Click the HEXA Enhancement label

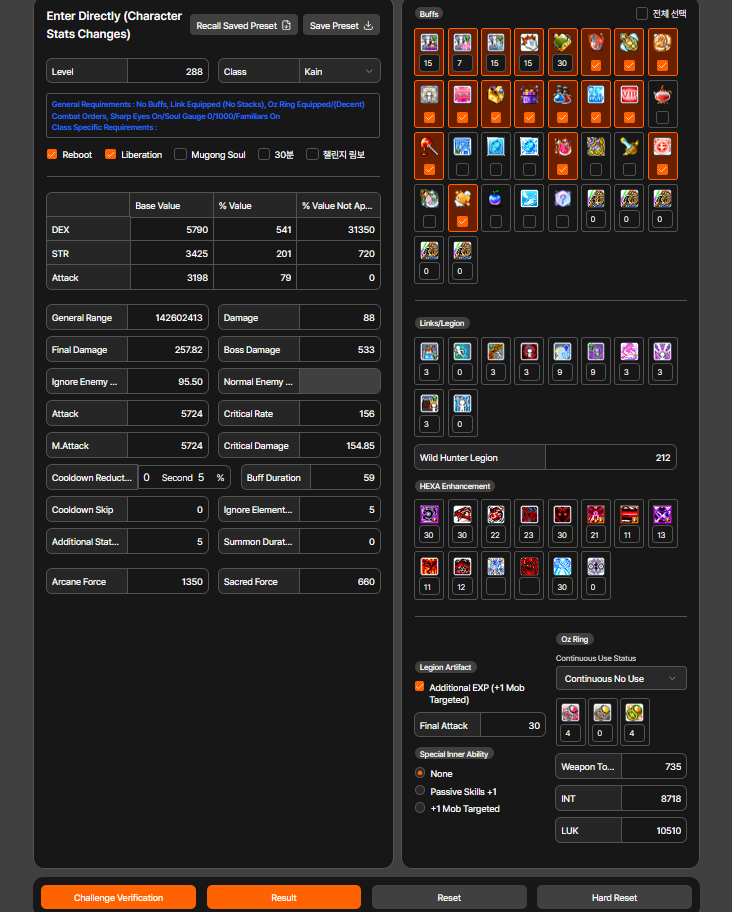[x=455, y=486]
